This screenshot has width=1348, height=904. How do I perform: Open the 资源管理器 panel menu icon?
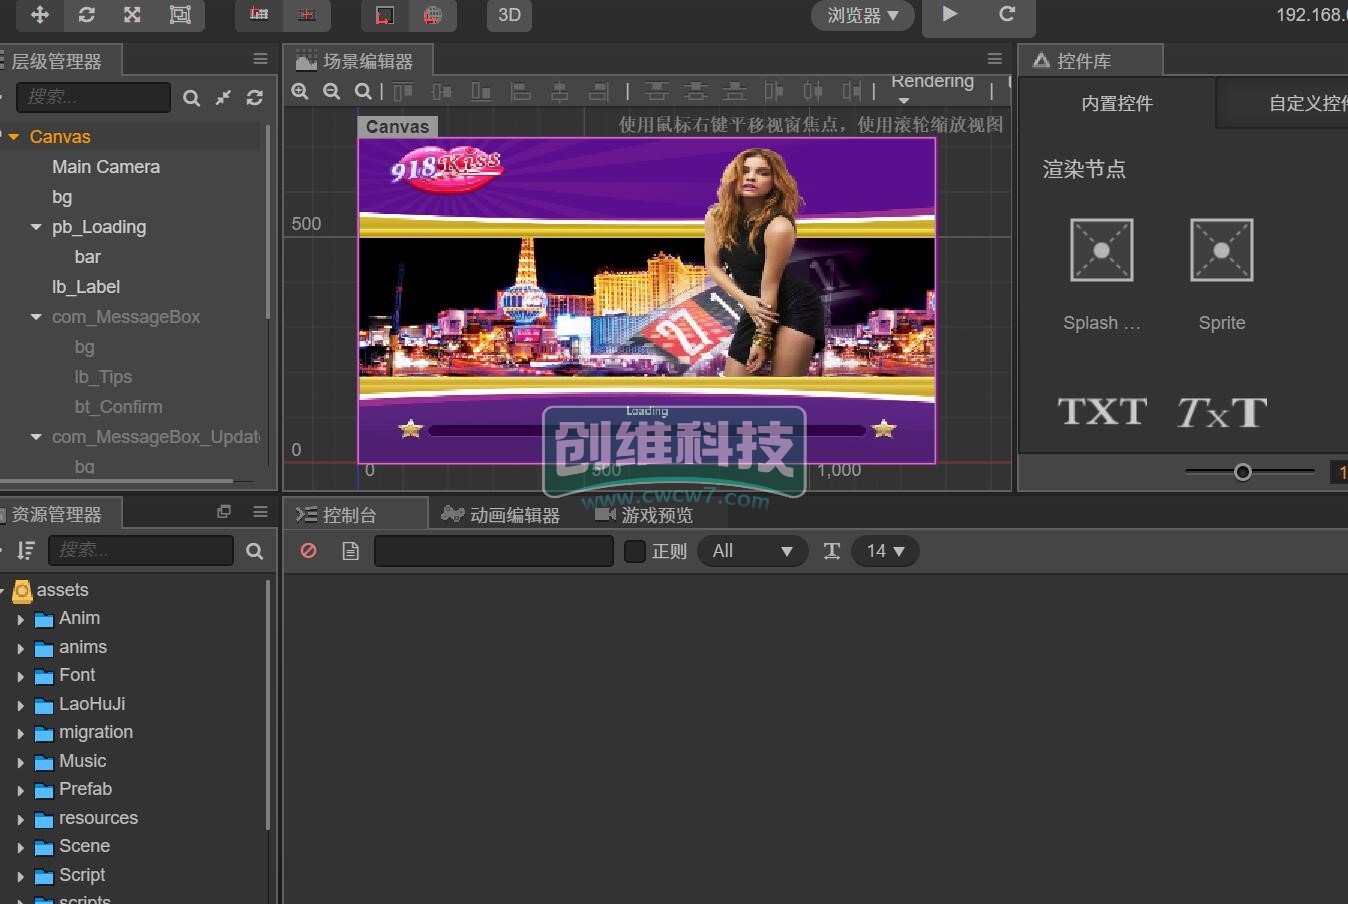click(x=260, y=512)
